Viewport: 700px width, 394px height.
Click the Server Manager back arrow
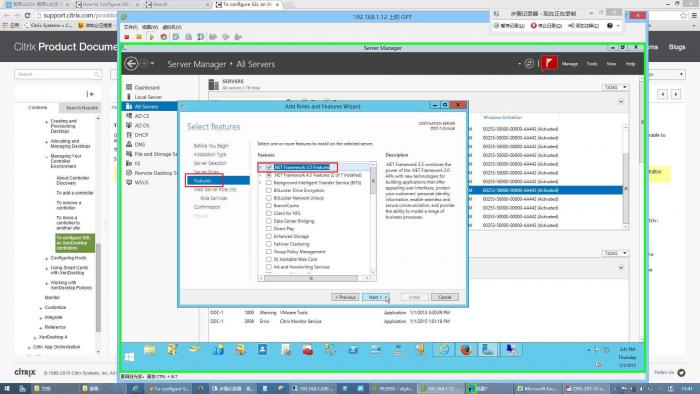pos(131,64)
